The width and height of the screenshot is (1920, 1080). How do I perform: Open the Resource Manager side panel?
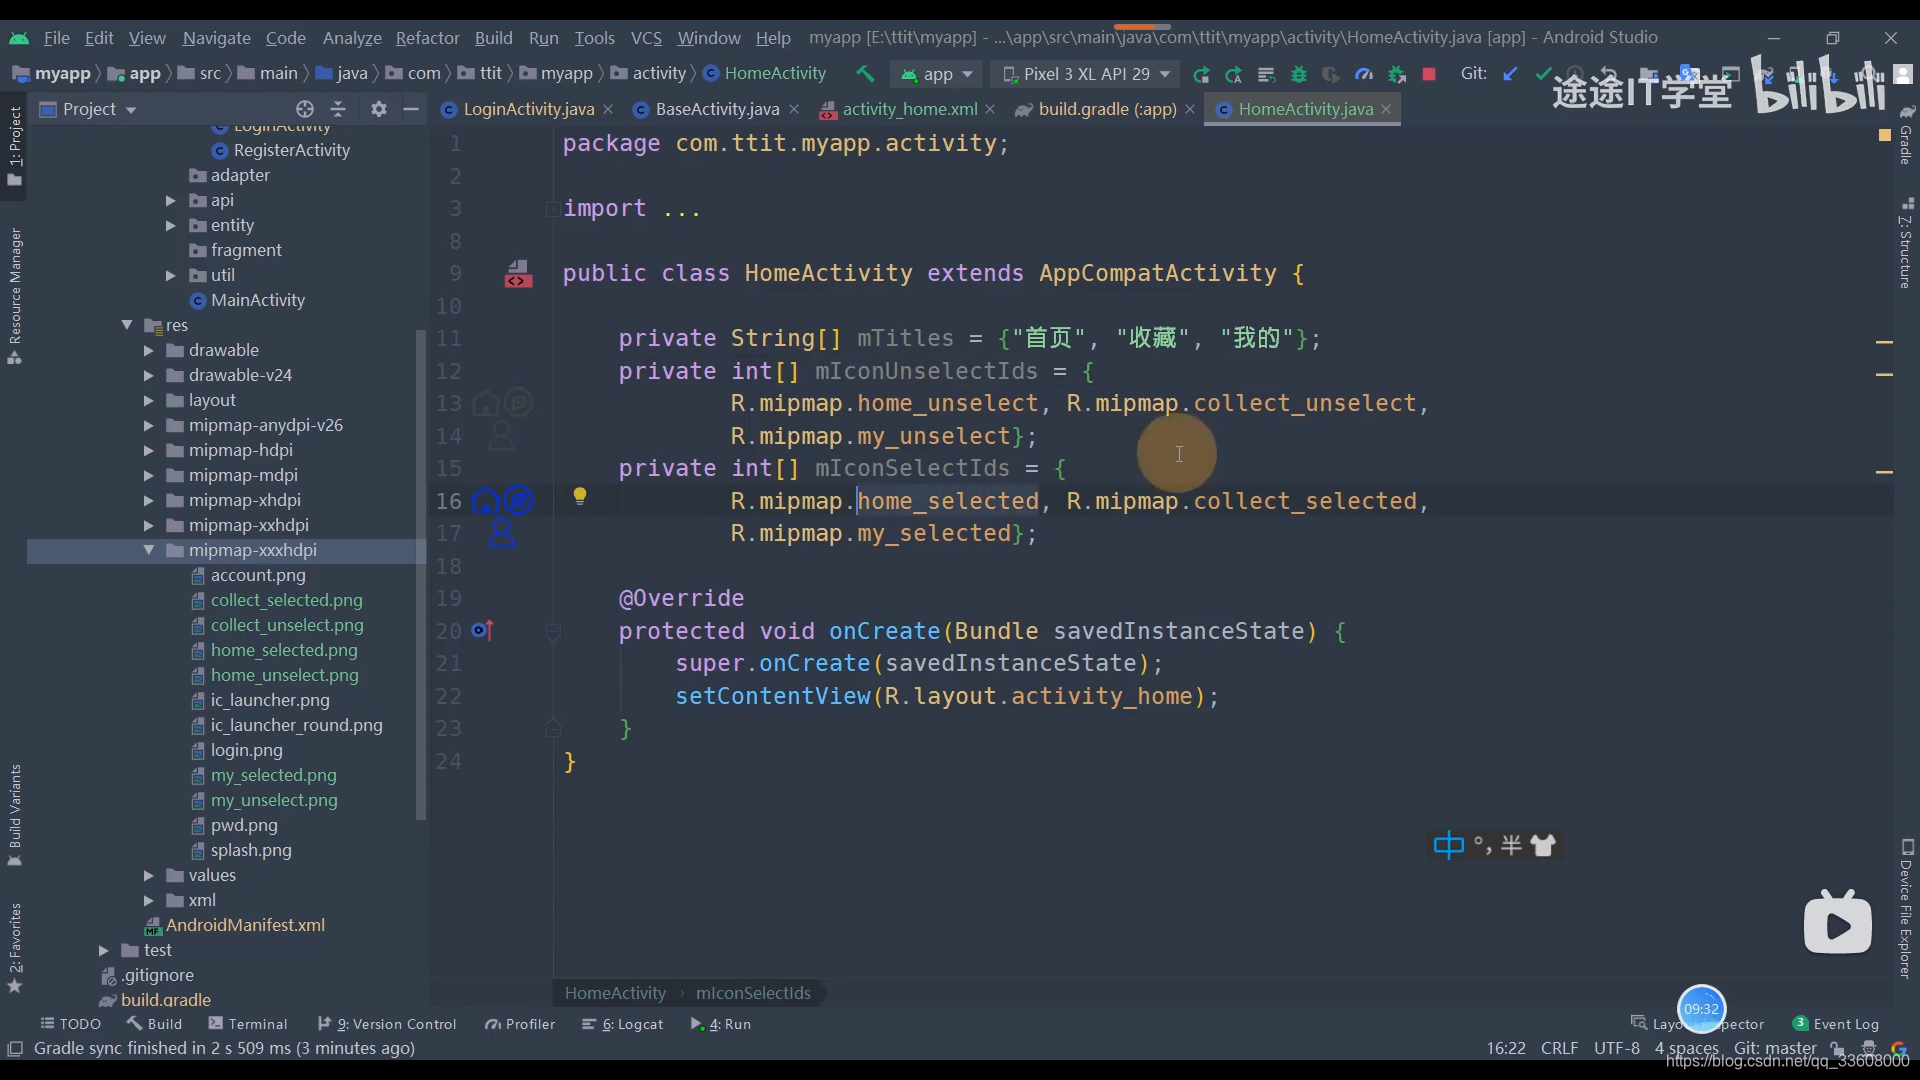(x=15, y=296)
